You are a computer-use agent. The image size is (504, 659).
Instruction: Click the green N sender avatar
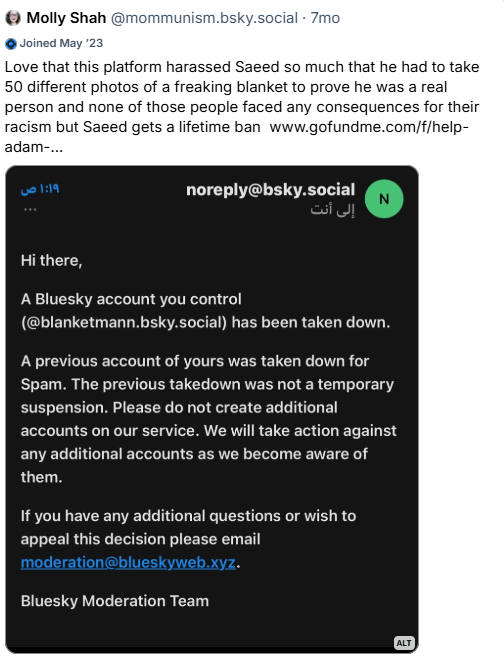tap(384, 199)
